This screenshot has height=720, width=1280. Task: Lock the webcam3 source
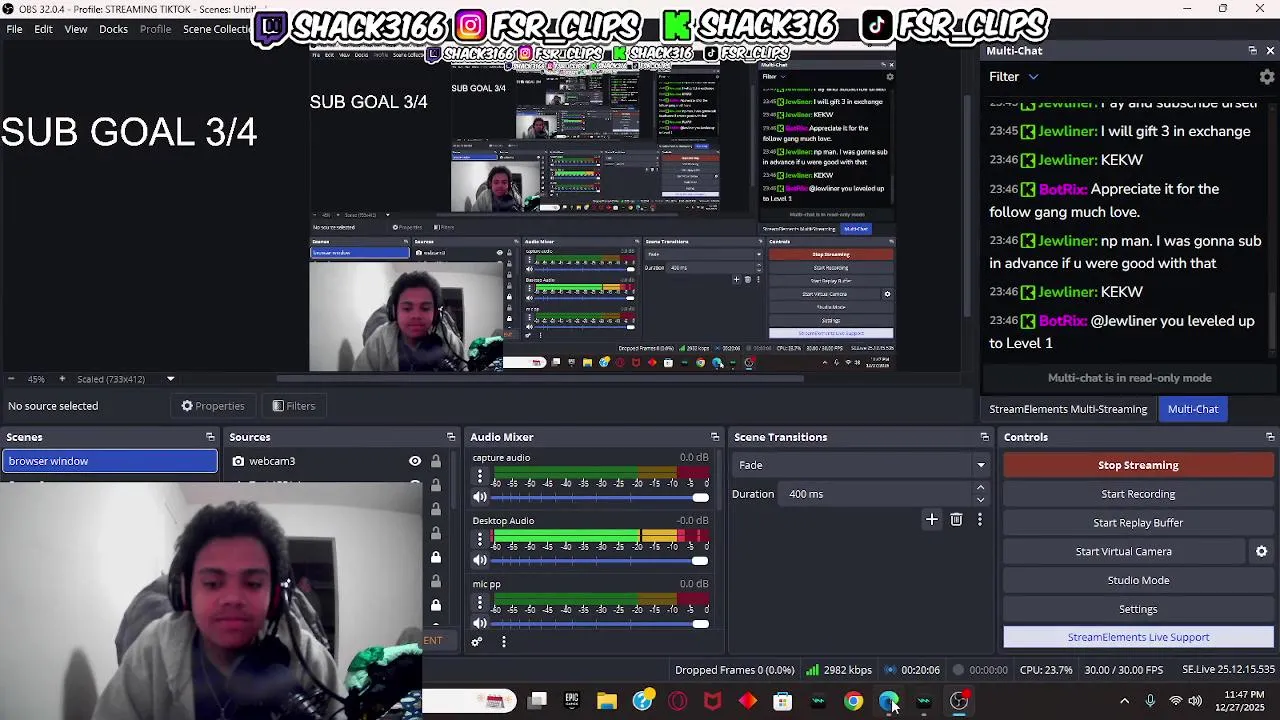[435, 461]
